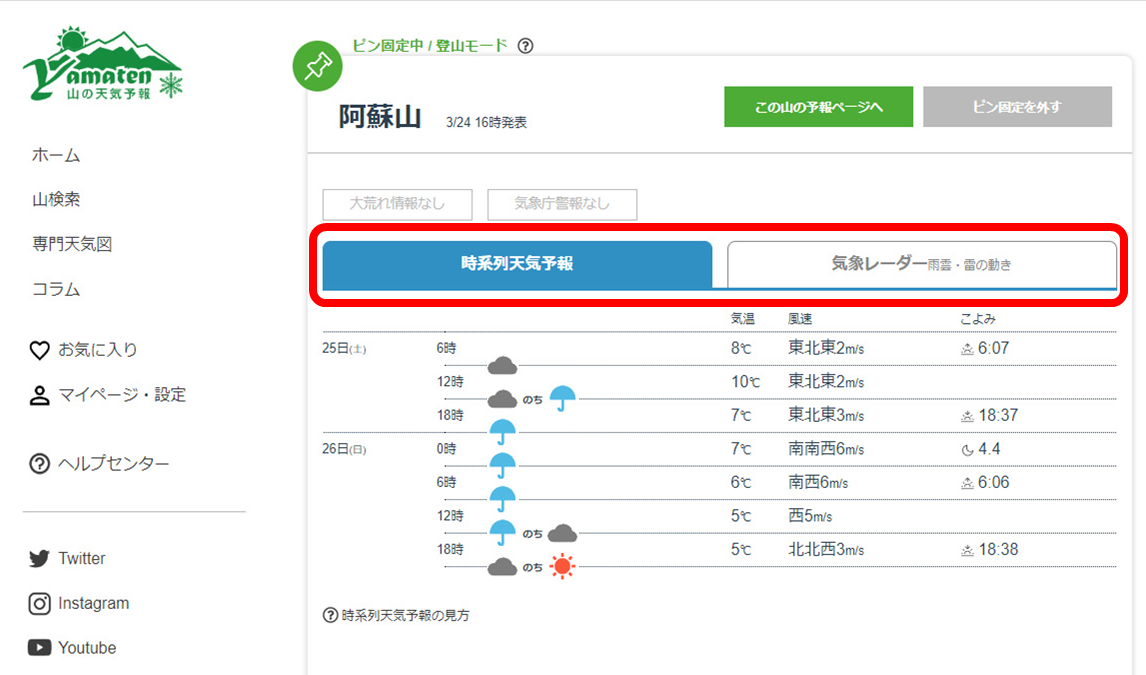Click the sun icon for 26日 18時
The width and height of the screenshot is (1146, 675).
pyautogui.click(x=562, y=566)
